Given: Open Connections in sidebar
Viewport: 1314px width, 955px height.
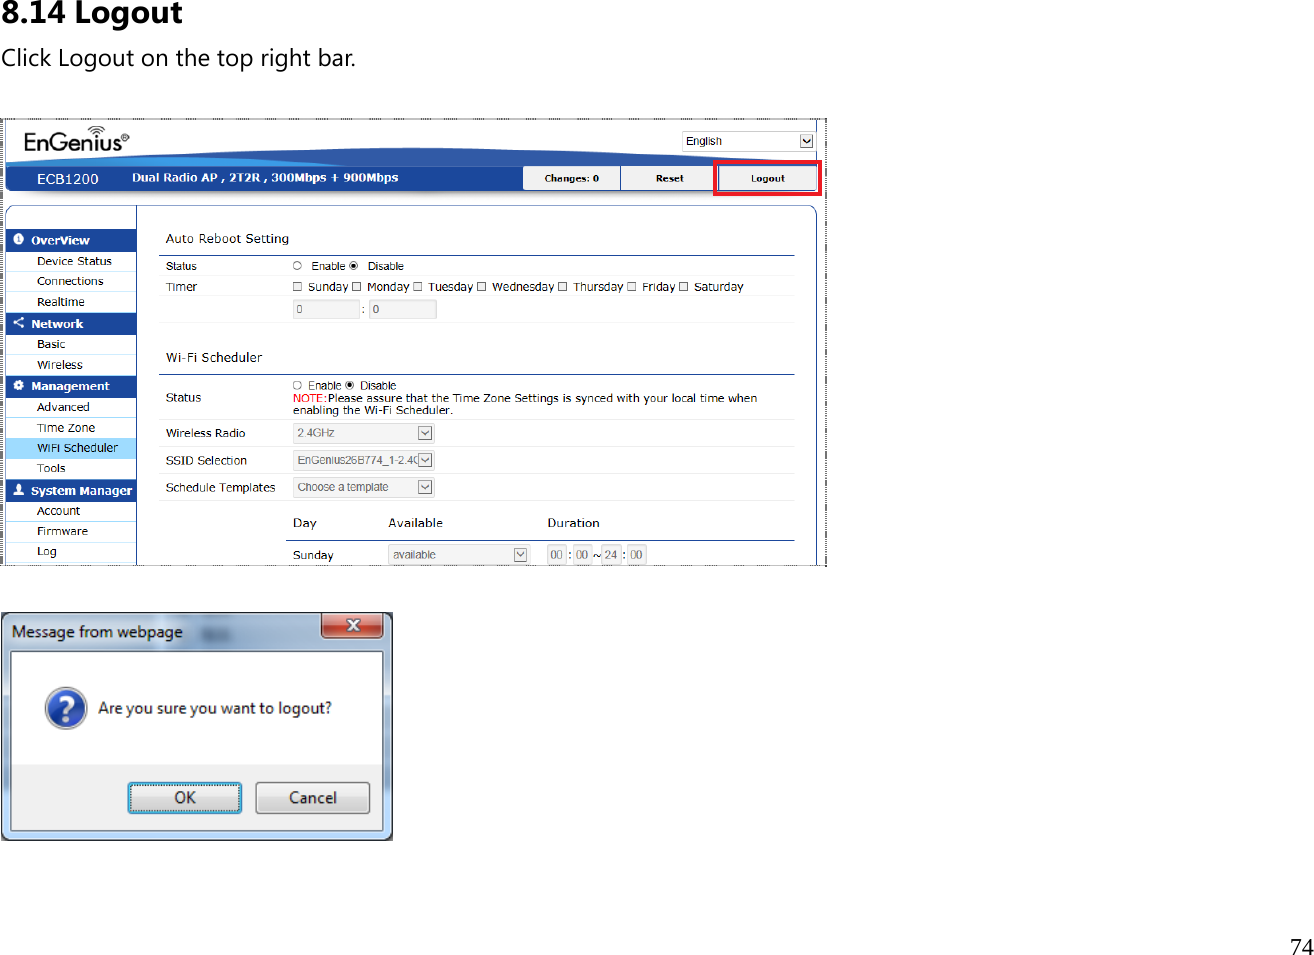Looking at the screenshot, I should pyautogui.click(x=72, y=281).
